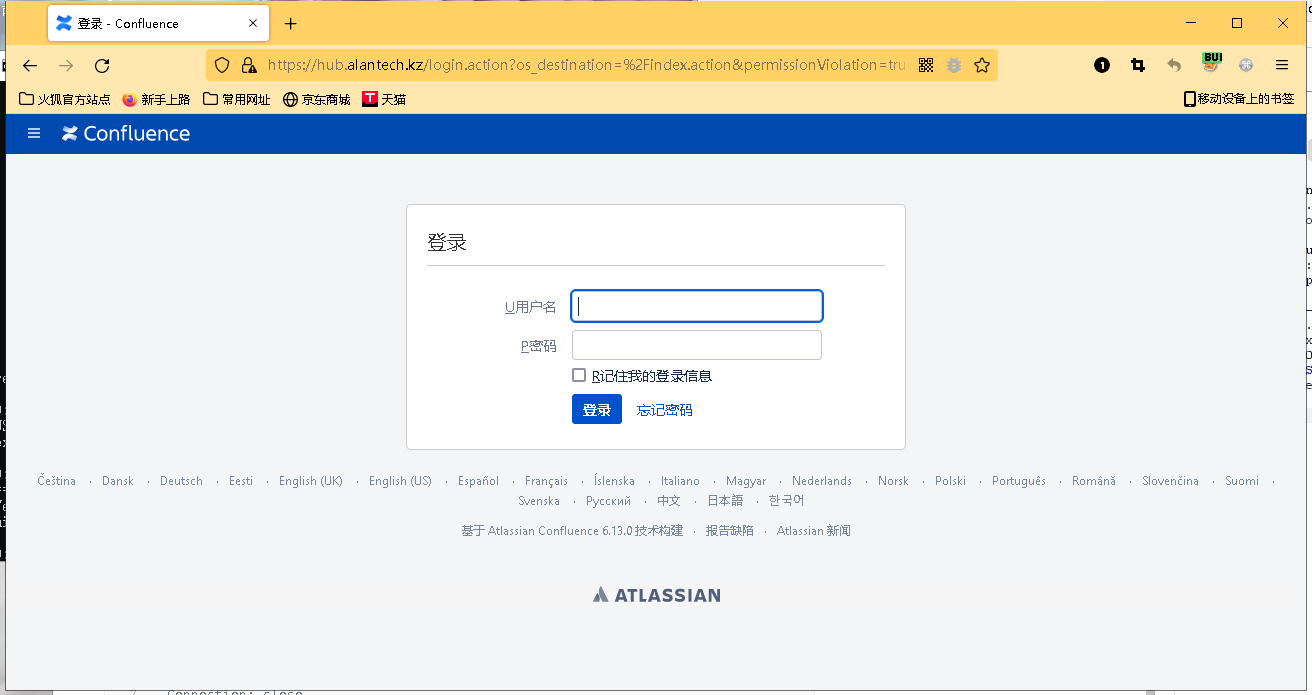
Task: Open the Confluence sidebar hamburger menu
Action: click(x=34, y=133)
